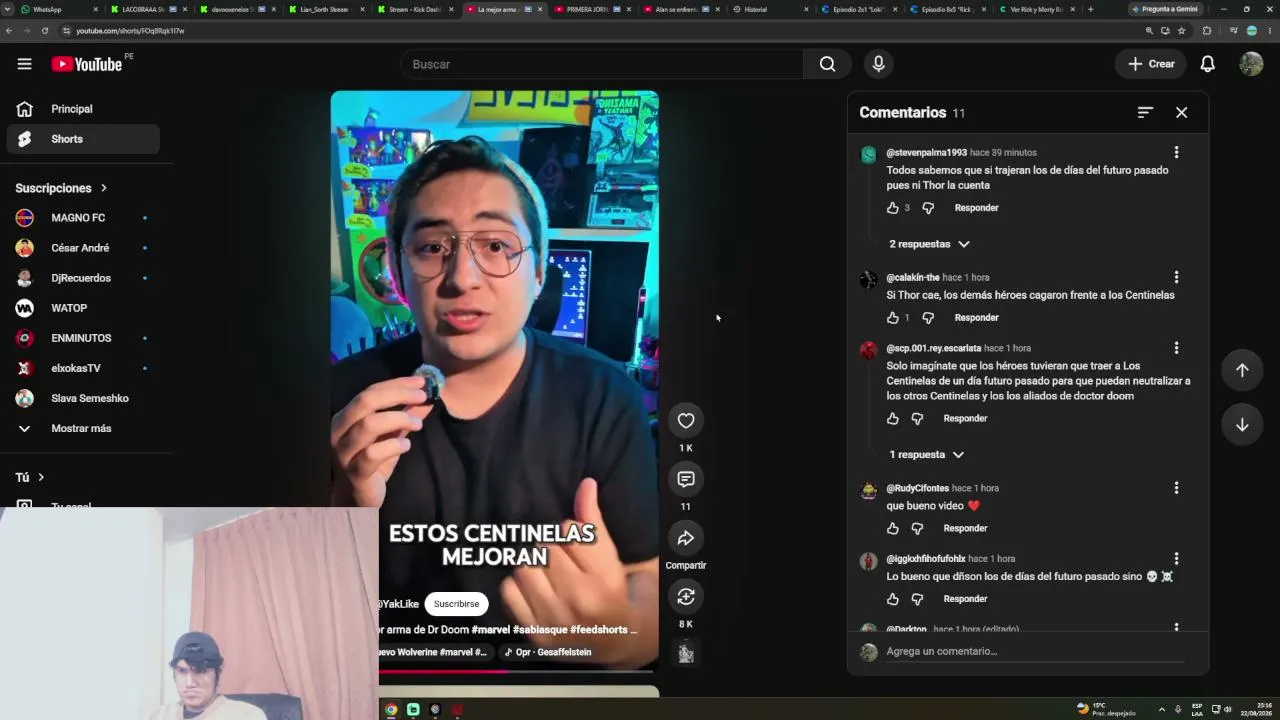The height and width of the screenshot is (720, 1280).
Task: Like the comment by @calakin-the
Action: pos(893,318)
